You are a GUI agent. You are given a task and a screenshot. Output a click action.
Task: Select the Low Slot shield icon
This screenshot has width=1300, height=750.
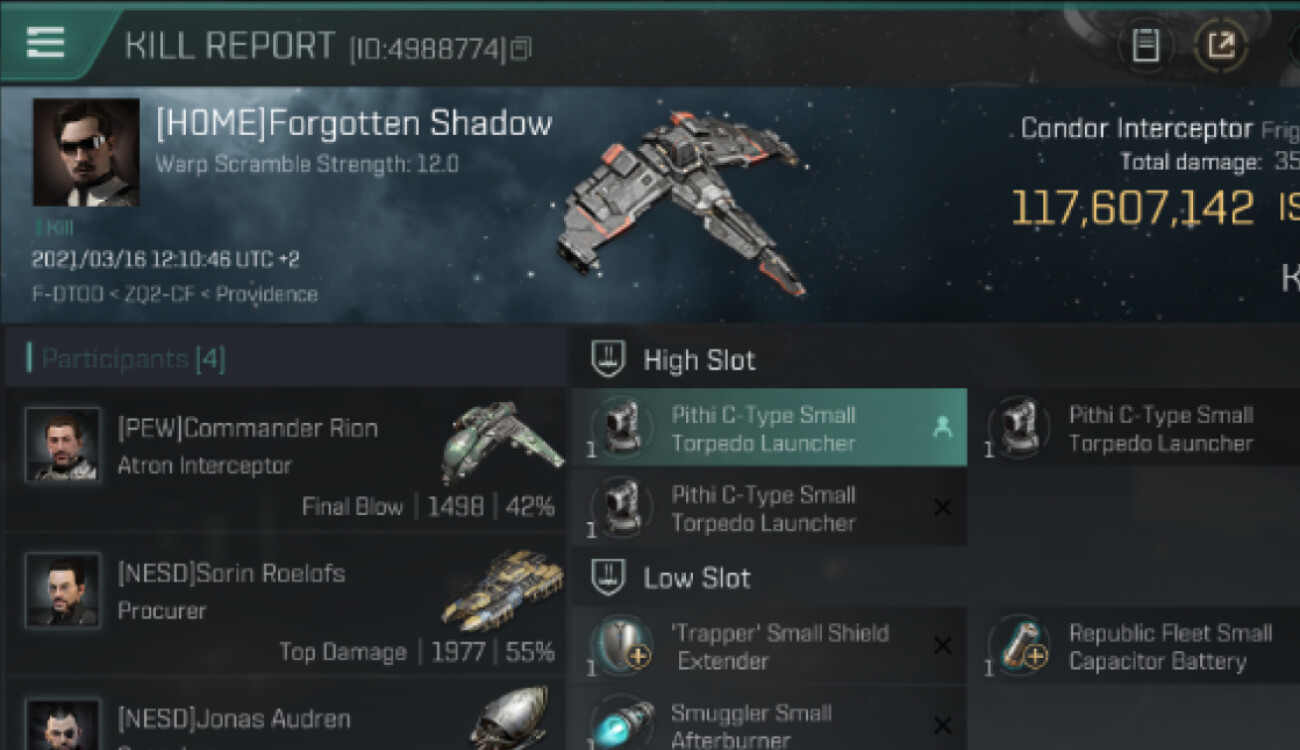pos(607,577)
